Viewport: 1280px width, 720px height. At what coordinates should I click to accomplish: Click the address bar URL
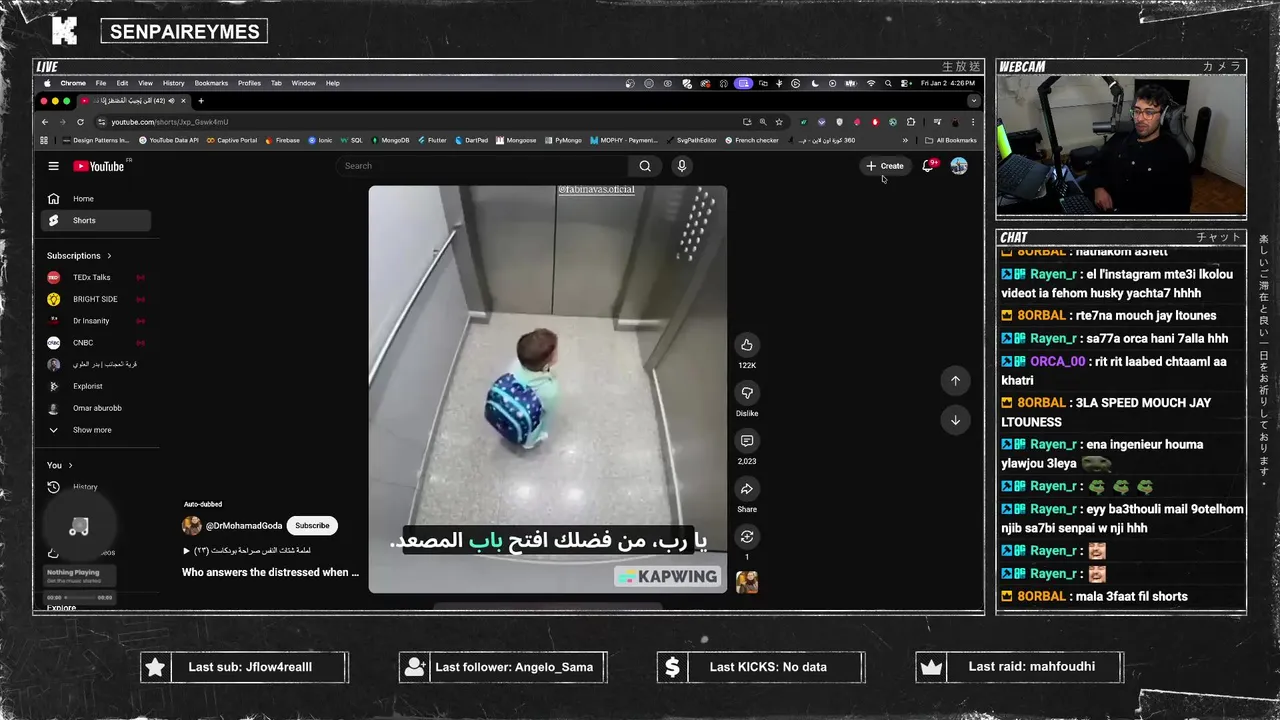[170, 122]
